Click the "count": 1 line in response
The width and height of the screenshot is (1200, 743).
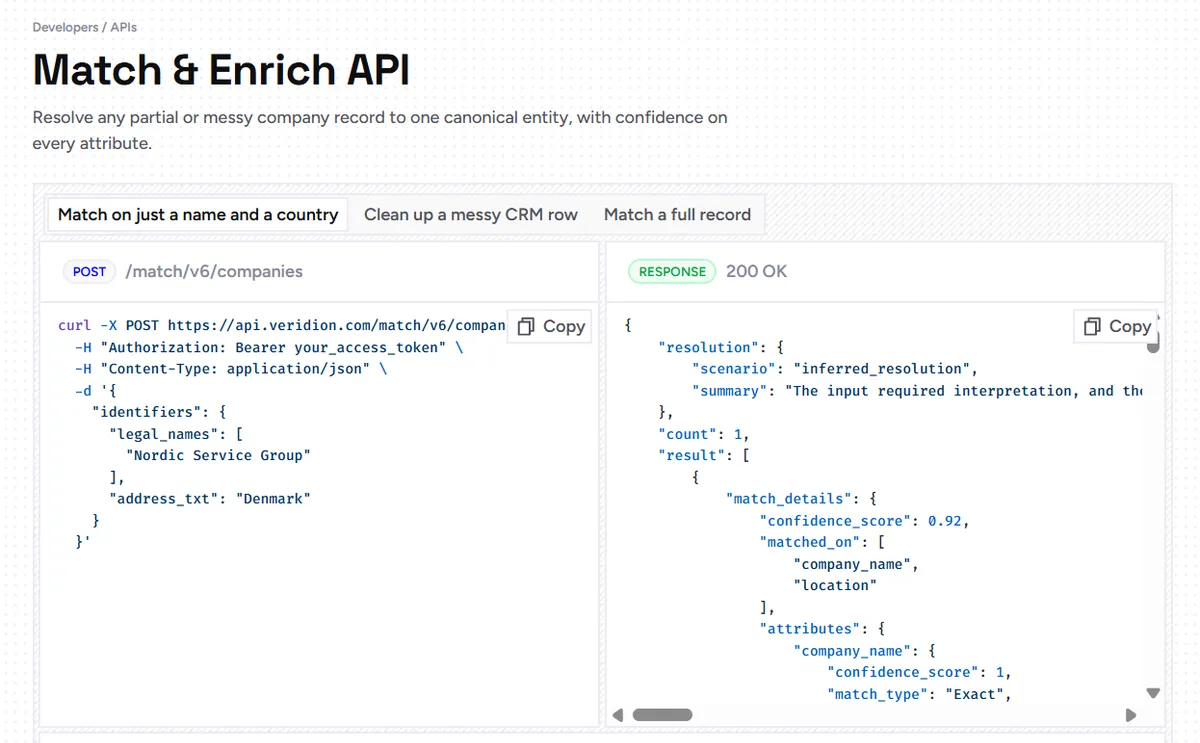704,434
